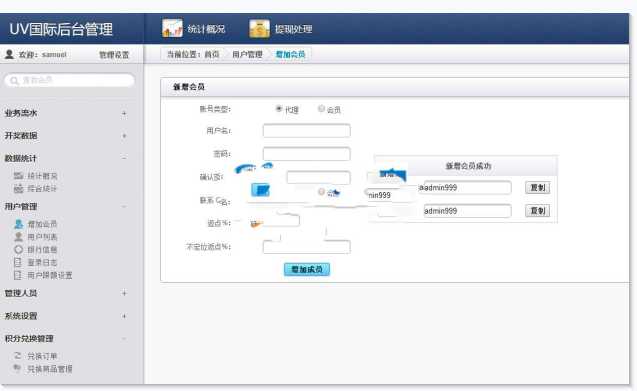The width and height of the screenshot is (637, 391).
Task: Click the 兑换商品管理 icon
Action: point(17,368)
